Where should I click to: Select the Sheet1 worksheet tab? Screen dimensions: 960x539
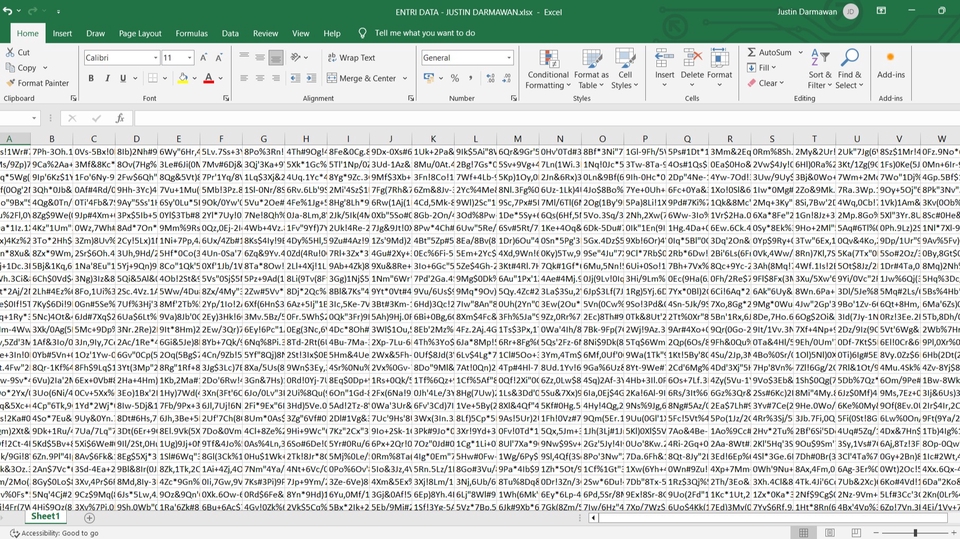click(45, 517)
